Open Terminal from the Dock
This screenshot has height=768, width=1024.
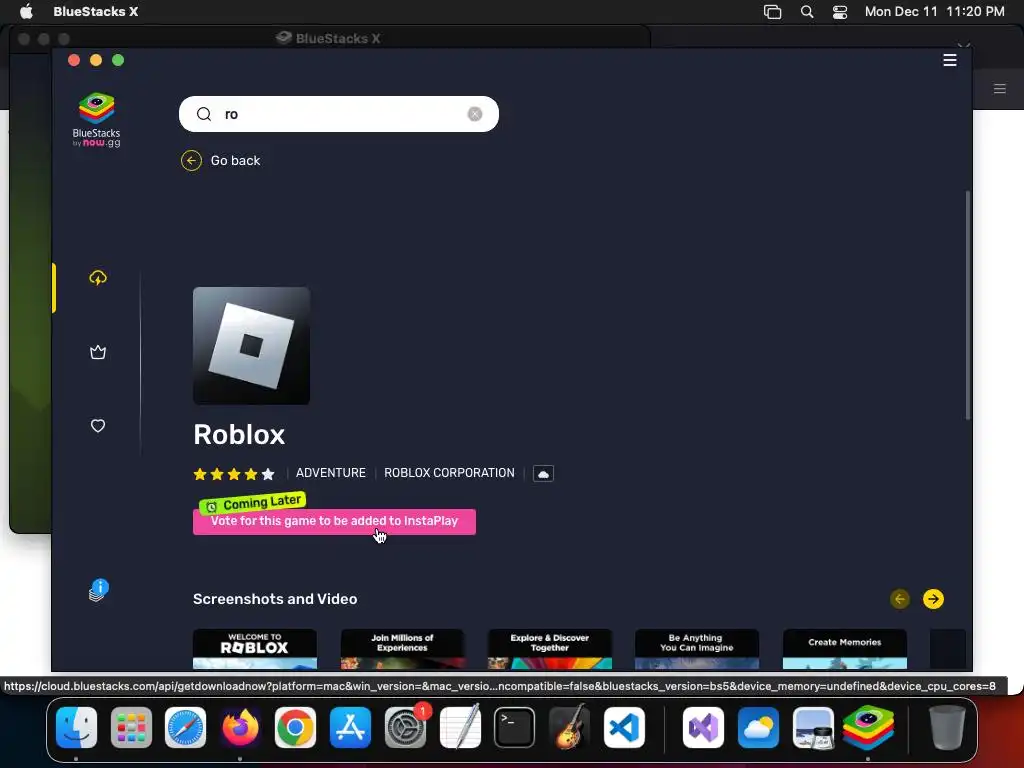515,728
